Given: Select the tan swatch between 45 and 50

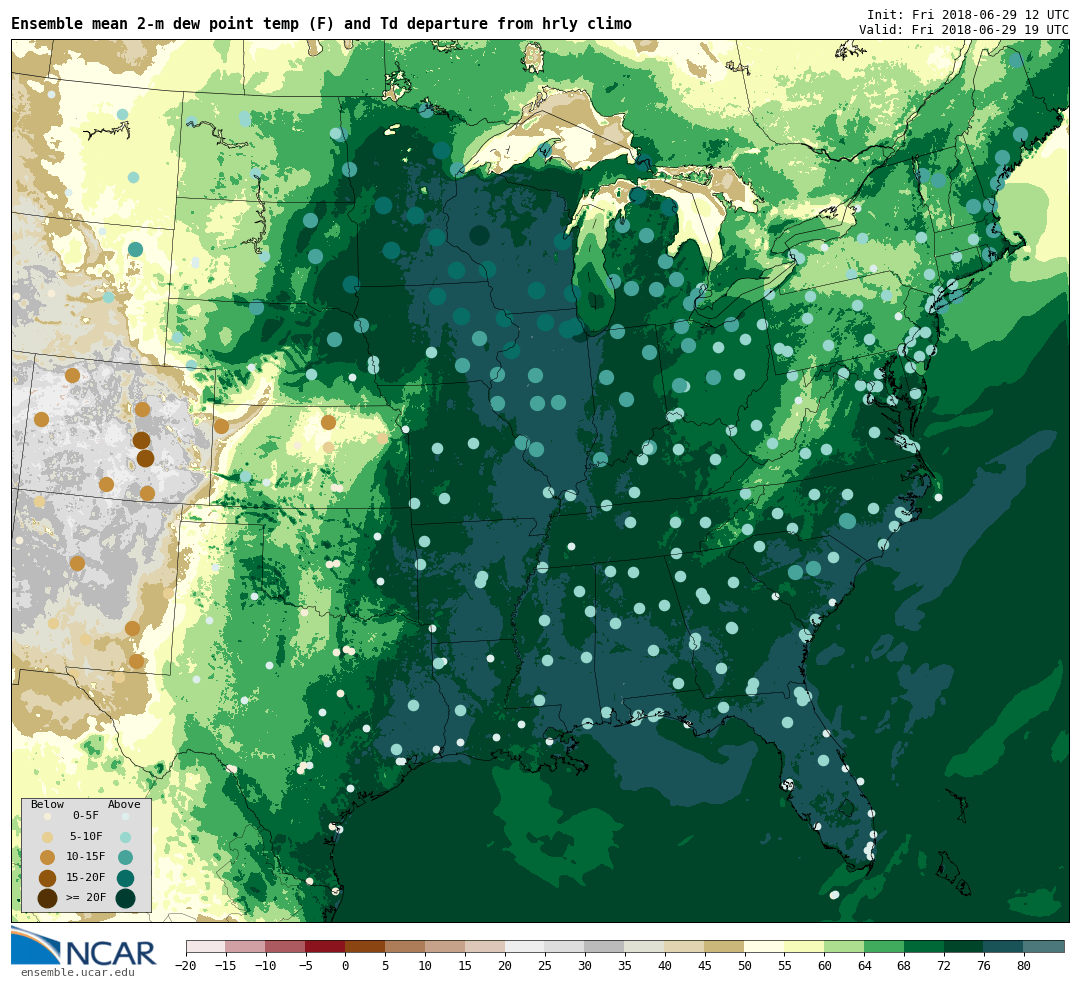Looking at the screenshot, I should (x=725, y=946).
